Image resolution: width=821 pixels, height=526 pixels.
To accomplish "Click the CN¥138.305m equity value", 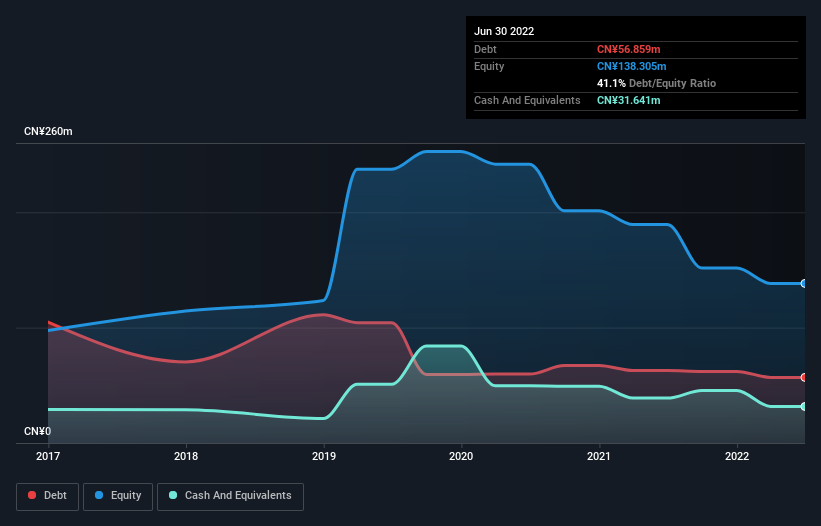I will [x=631, y=66].
